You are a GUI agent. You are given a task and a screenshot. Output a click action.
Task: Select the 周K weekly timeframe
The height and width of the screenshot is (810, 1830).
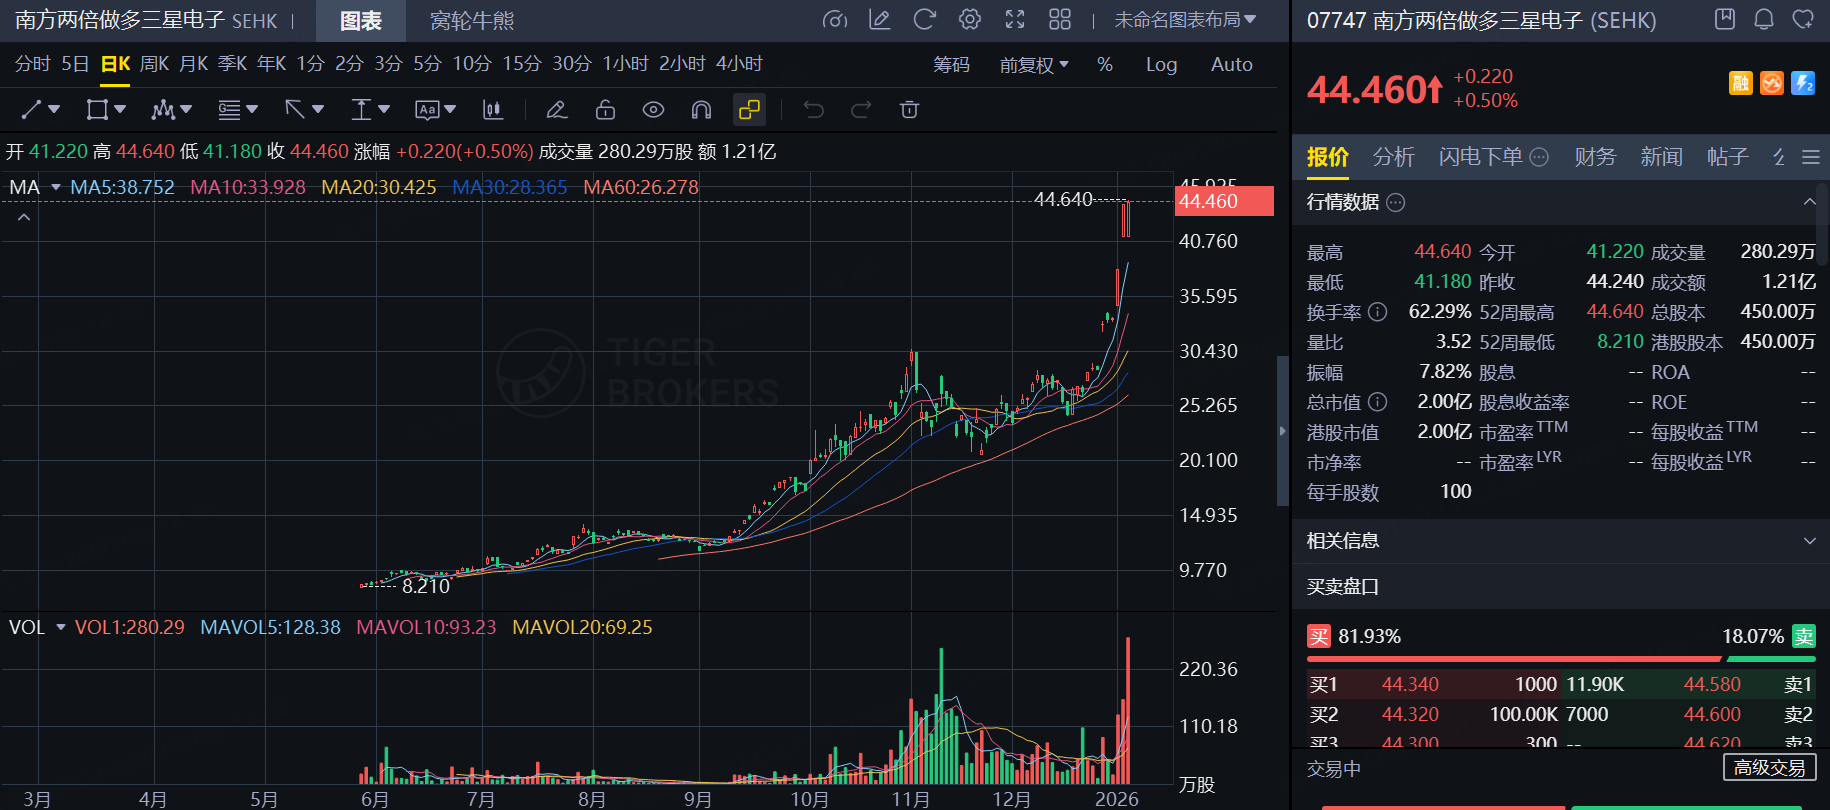pyautogui.click(x=154, y=64)
